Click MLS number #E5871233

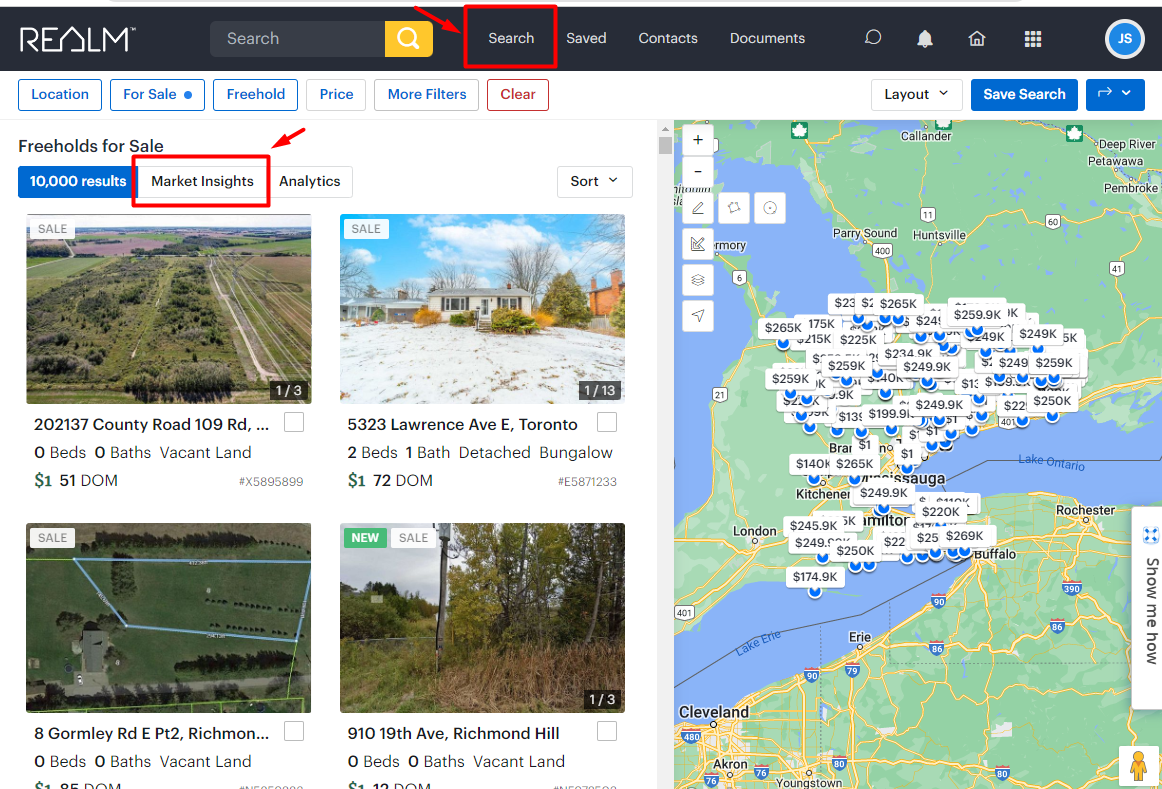587,482
